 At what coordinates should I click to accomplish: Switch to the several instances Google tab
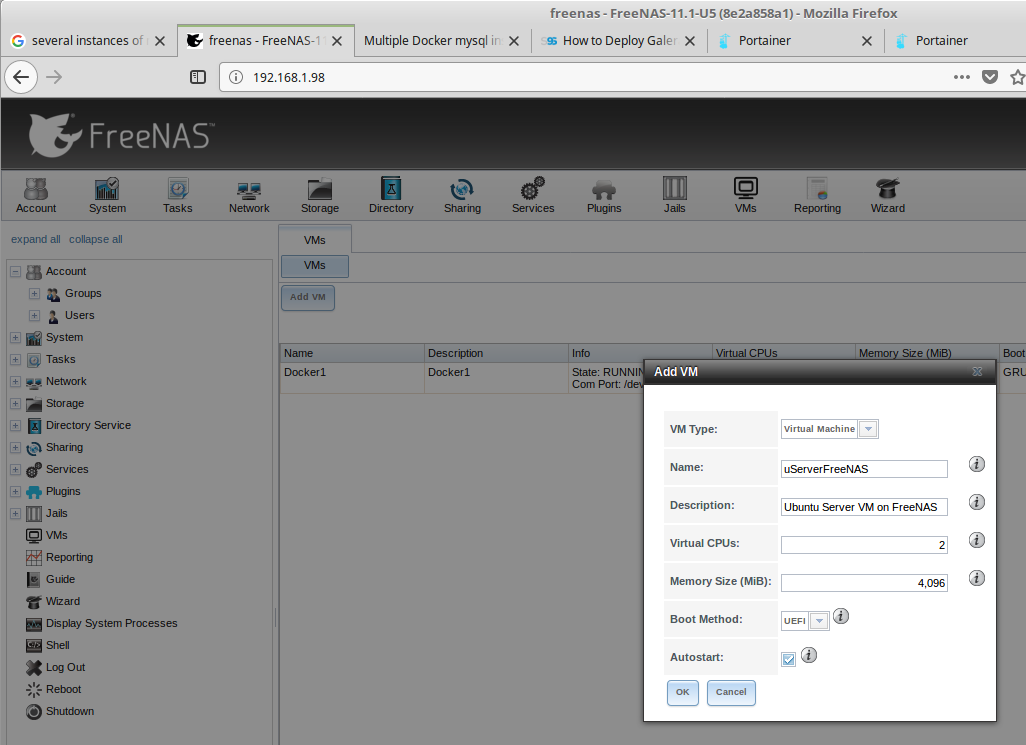pyautogui.click(x=87, y=41)
